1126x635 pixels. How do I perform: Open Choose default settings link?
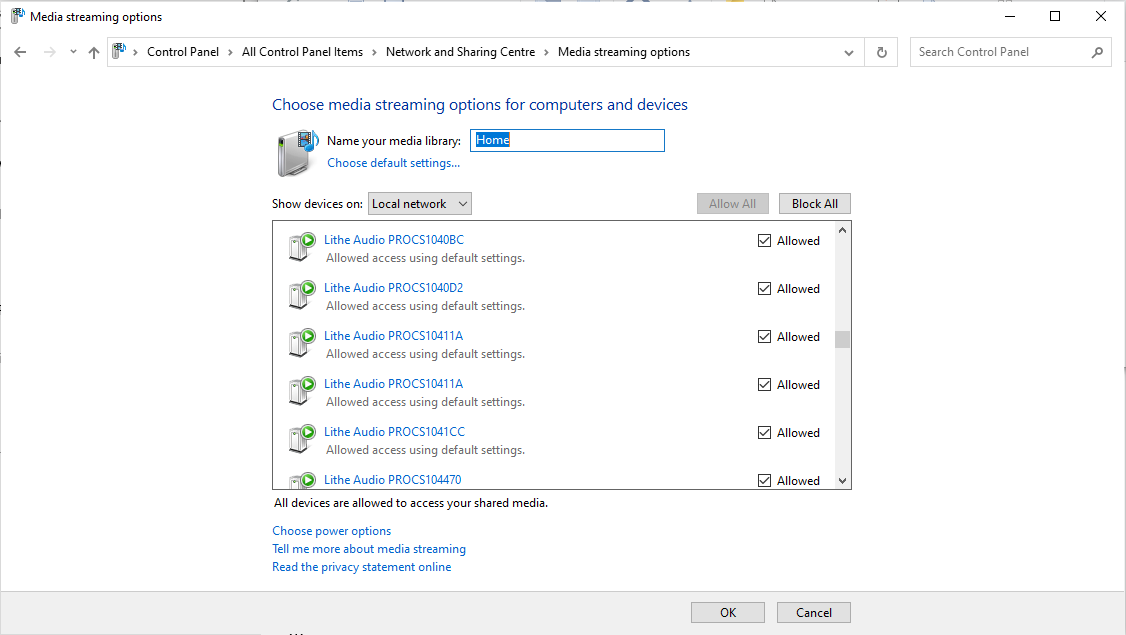coord(394,163)
